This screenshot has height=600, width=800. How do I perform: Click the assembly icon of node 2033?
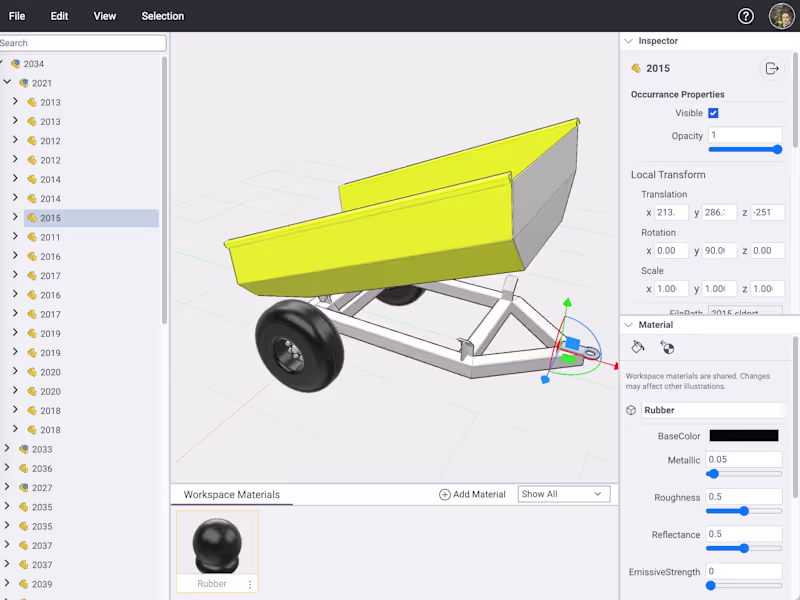(24, 449)
